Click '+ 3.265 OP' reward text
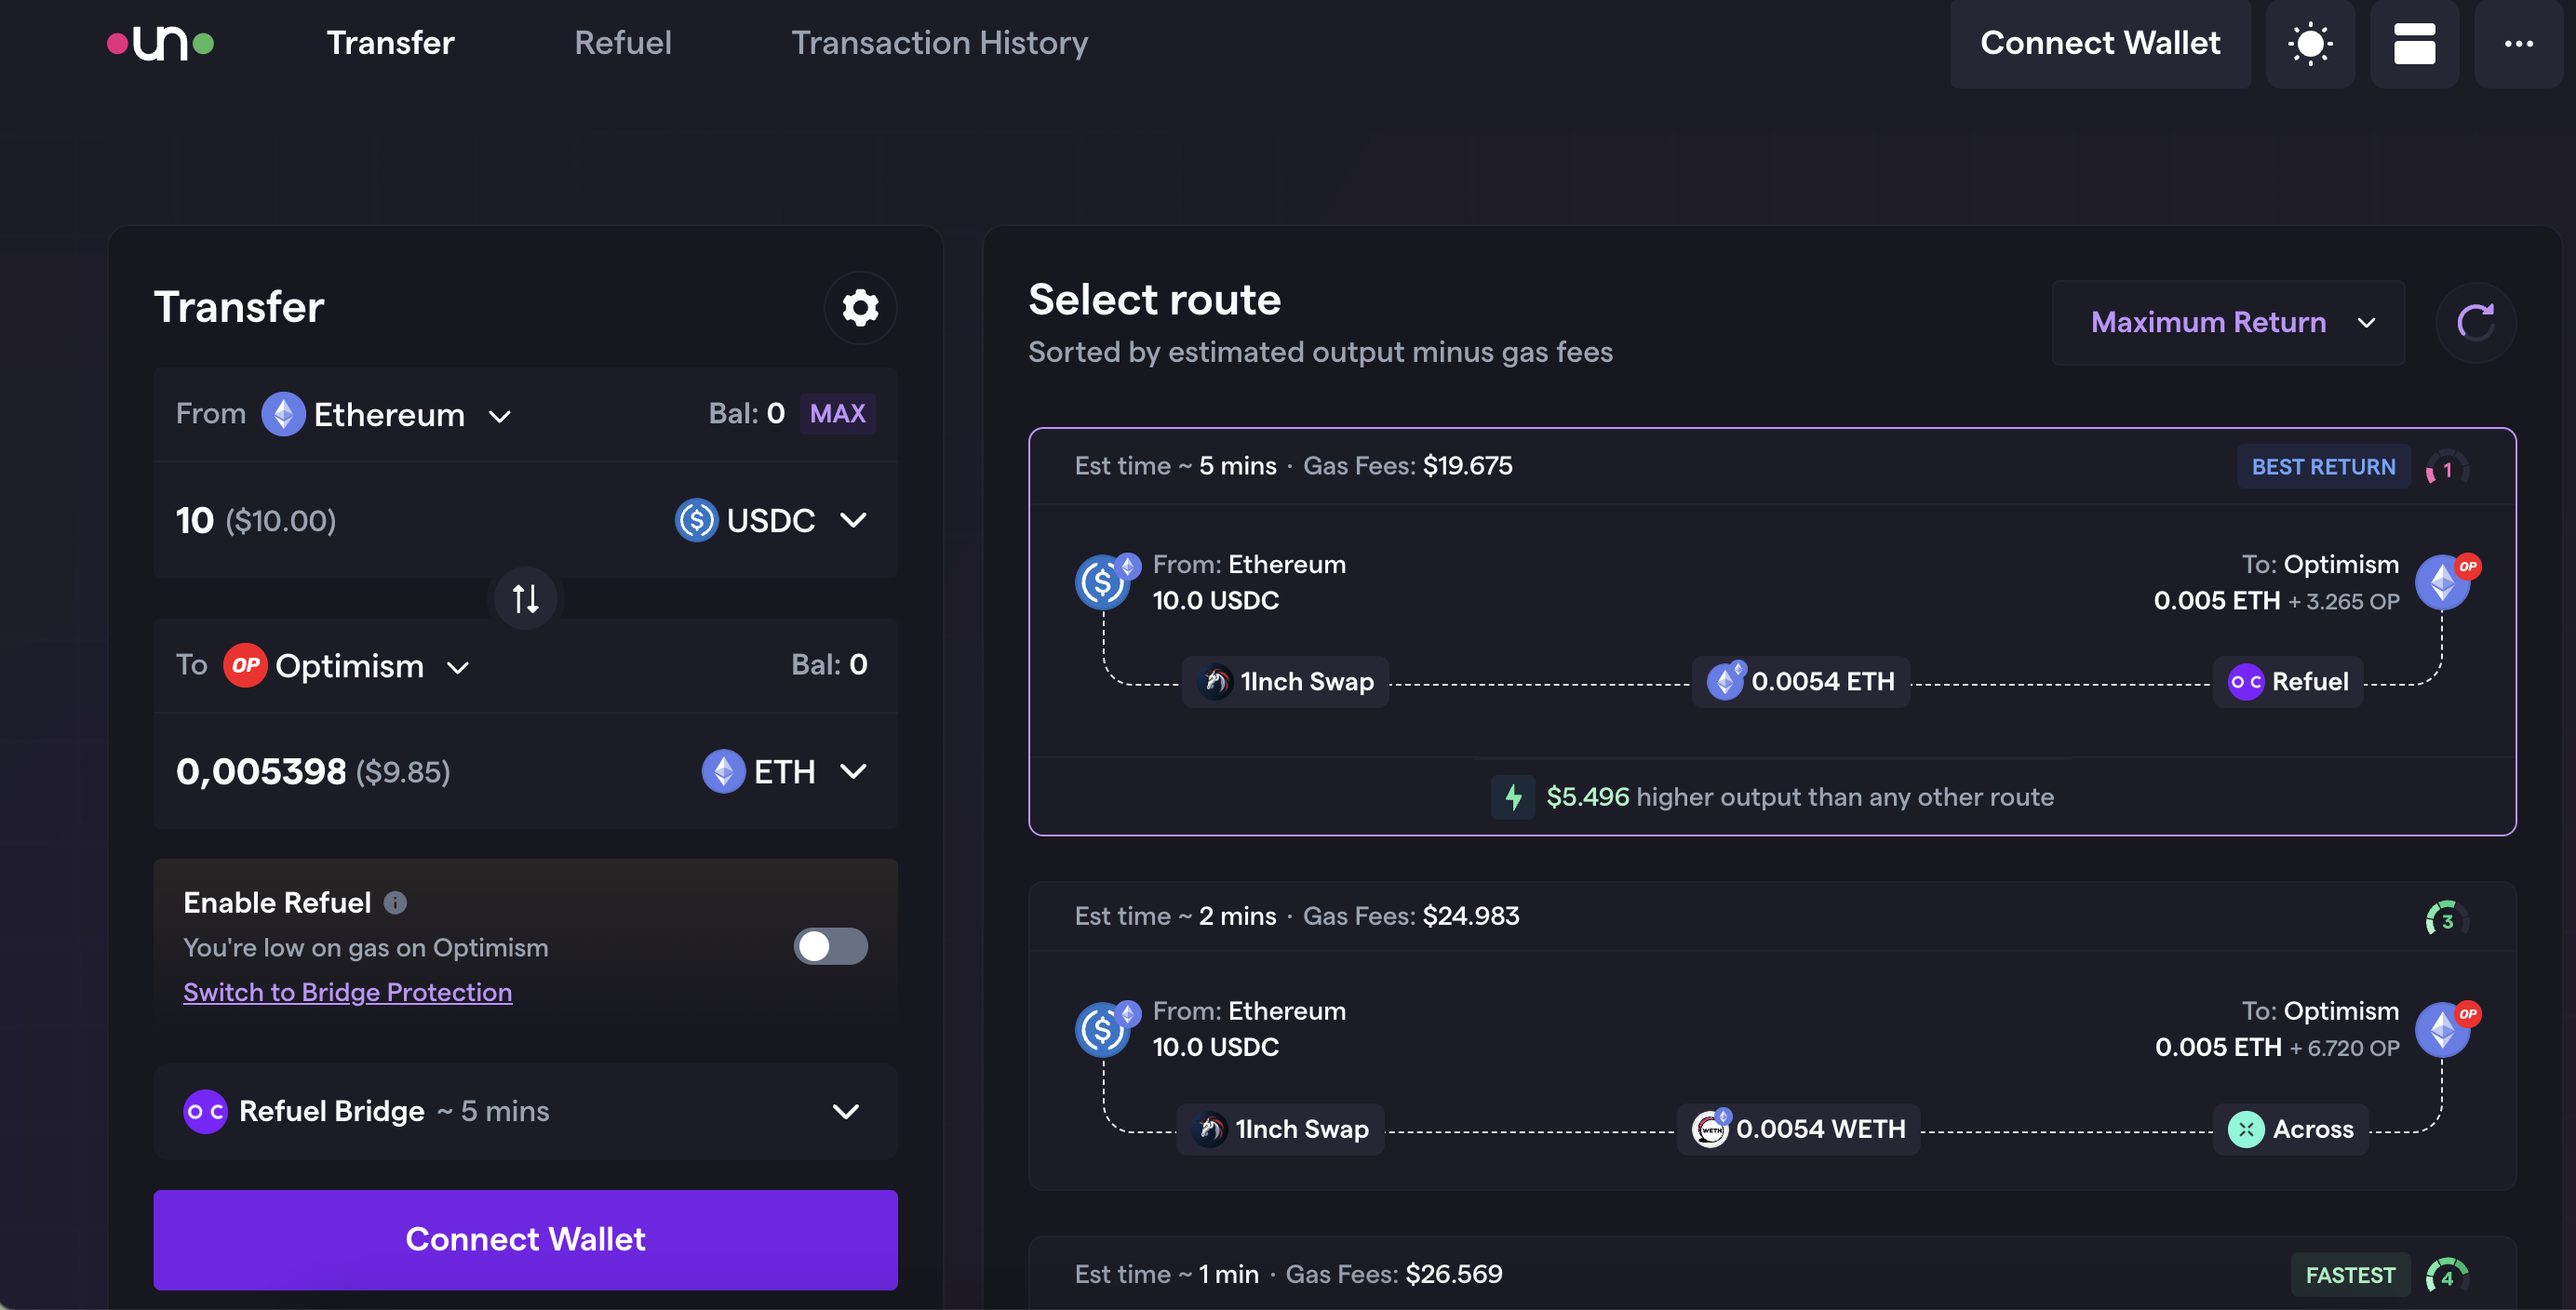The image size is (2576, 1310). point(2344,602)
